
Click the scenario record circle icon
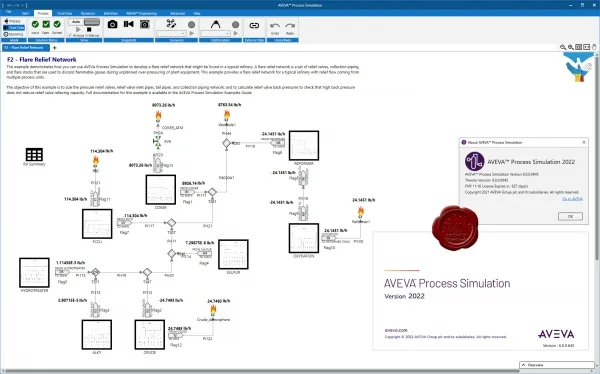click(x=192, y=24)
